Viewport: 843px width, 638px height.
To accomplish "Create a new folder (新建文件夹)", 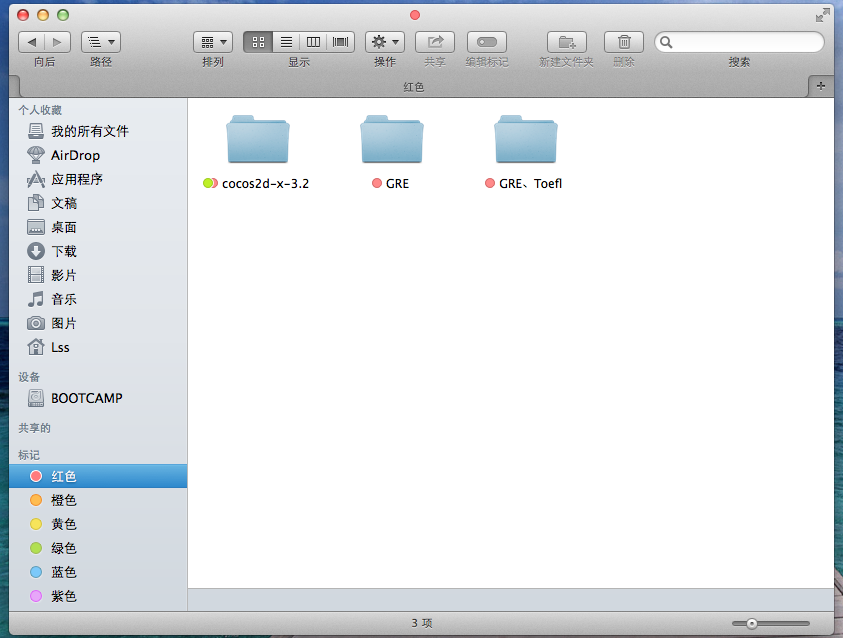I will click(x=567, y=42).
